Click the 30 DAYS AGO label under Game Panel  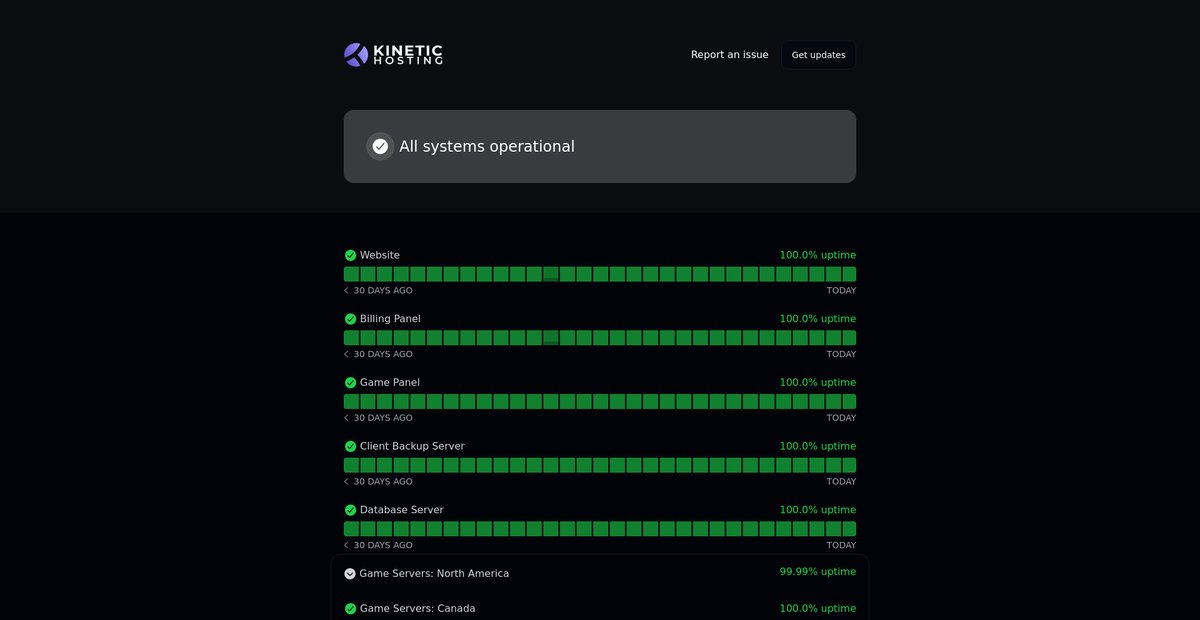[x=383, y=418]
